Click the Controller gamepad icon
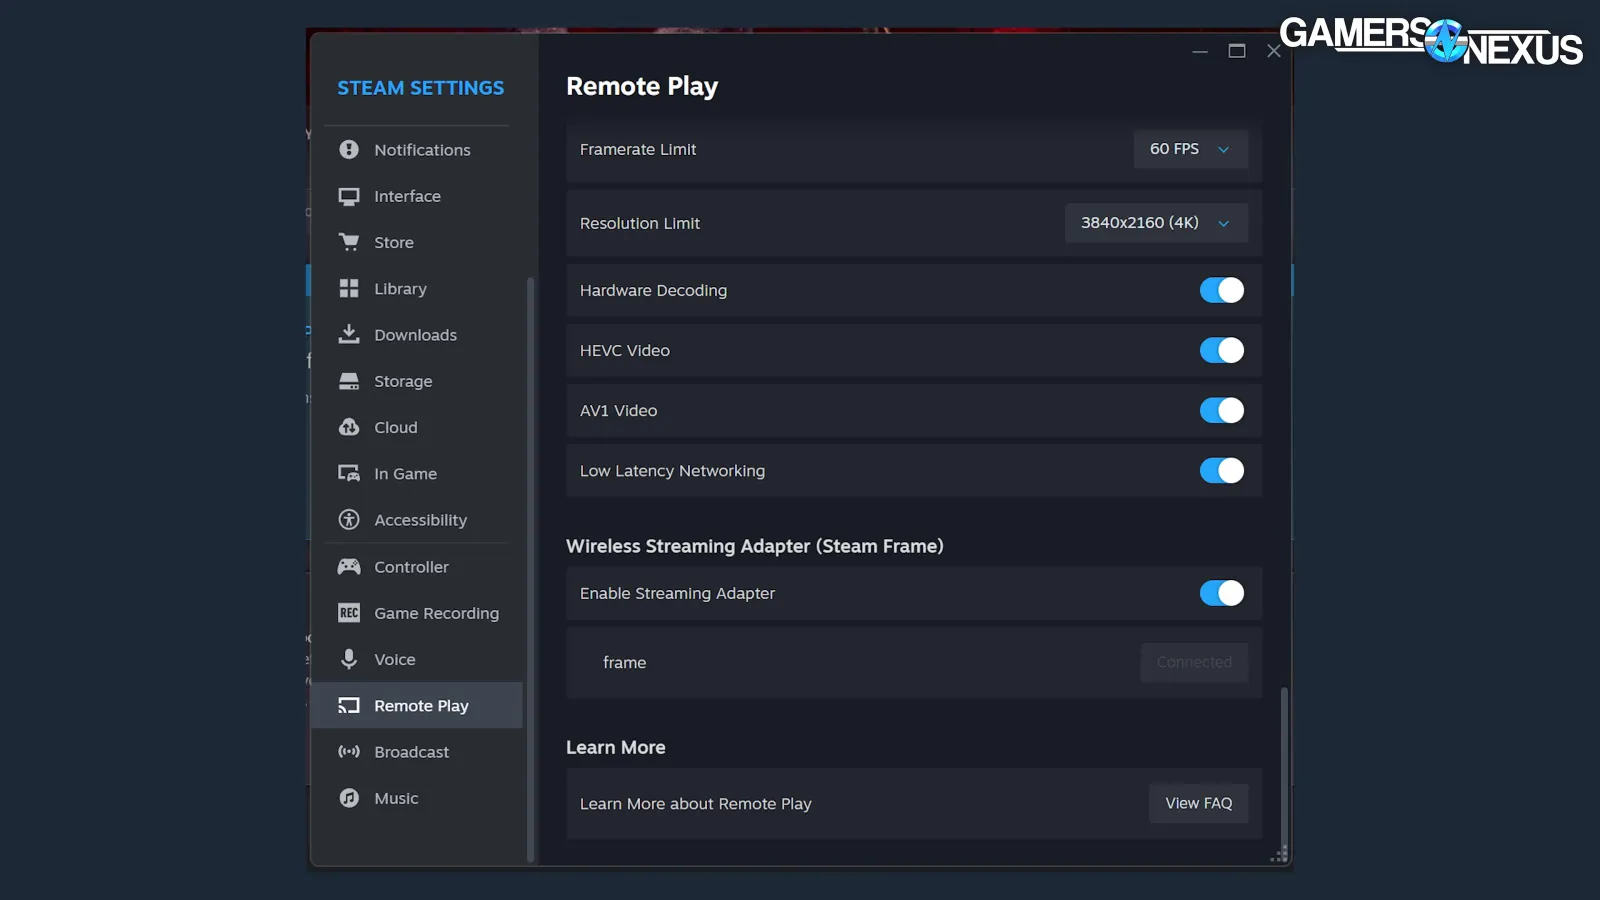The image size is (1600, 900). click(349, 567)
